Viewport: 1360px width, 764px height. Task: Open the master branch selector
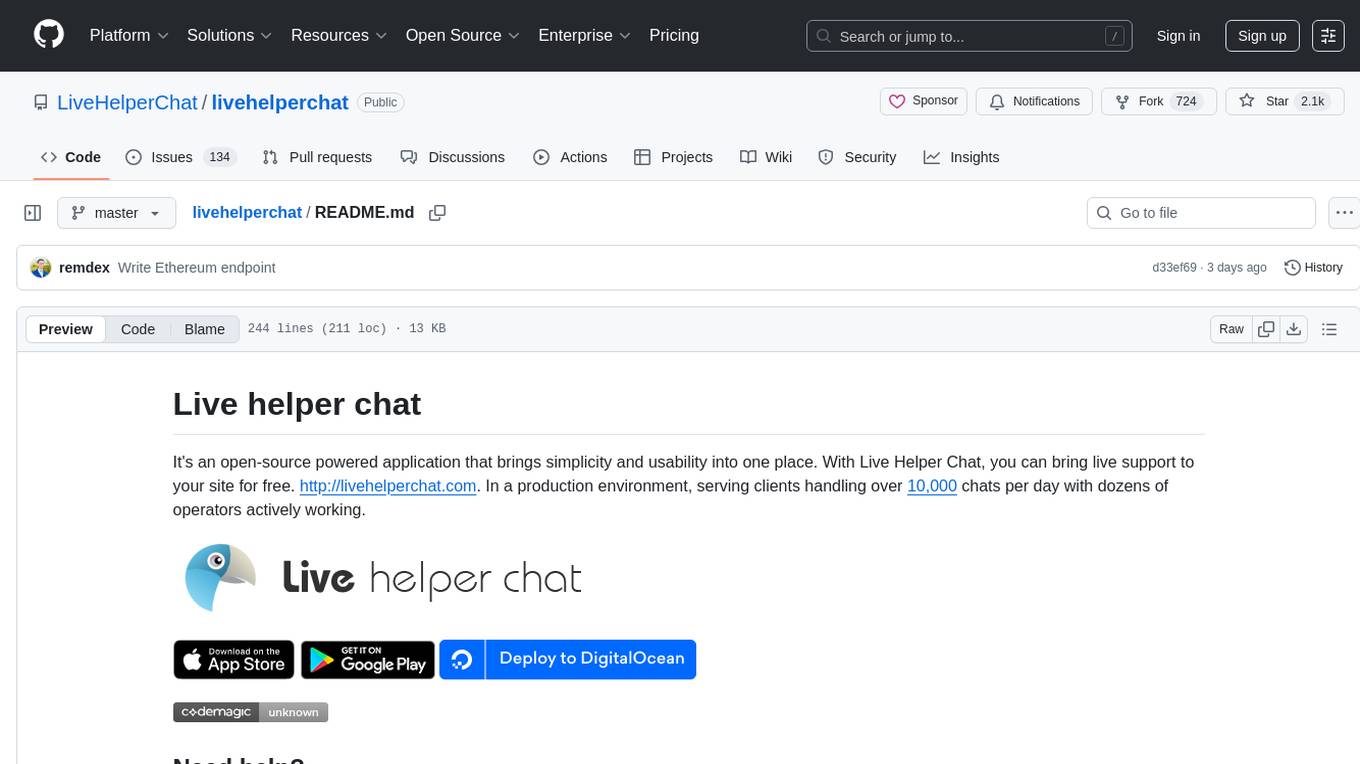tap(117, 213)
